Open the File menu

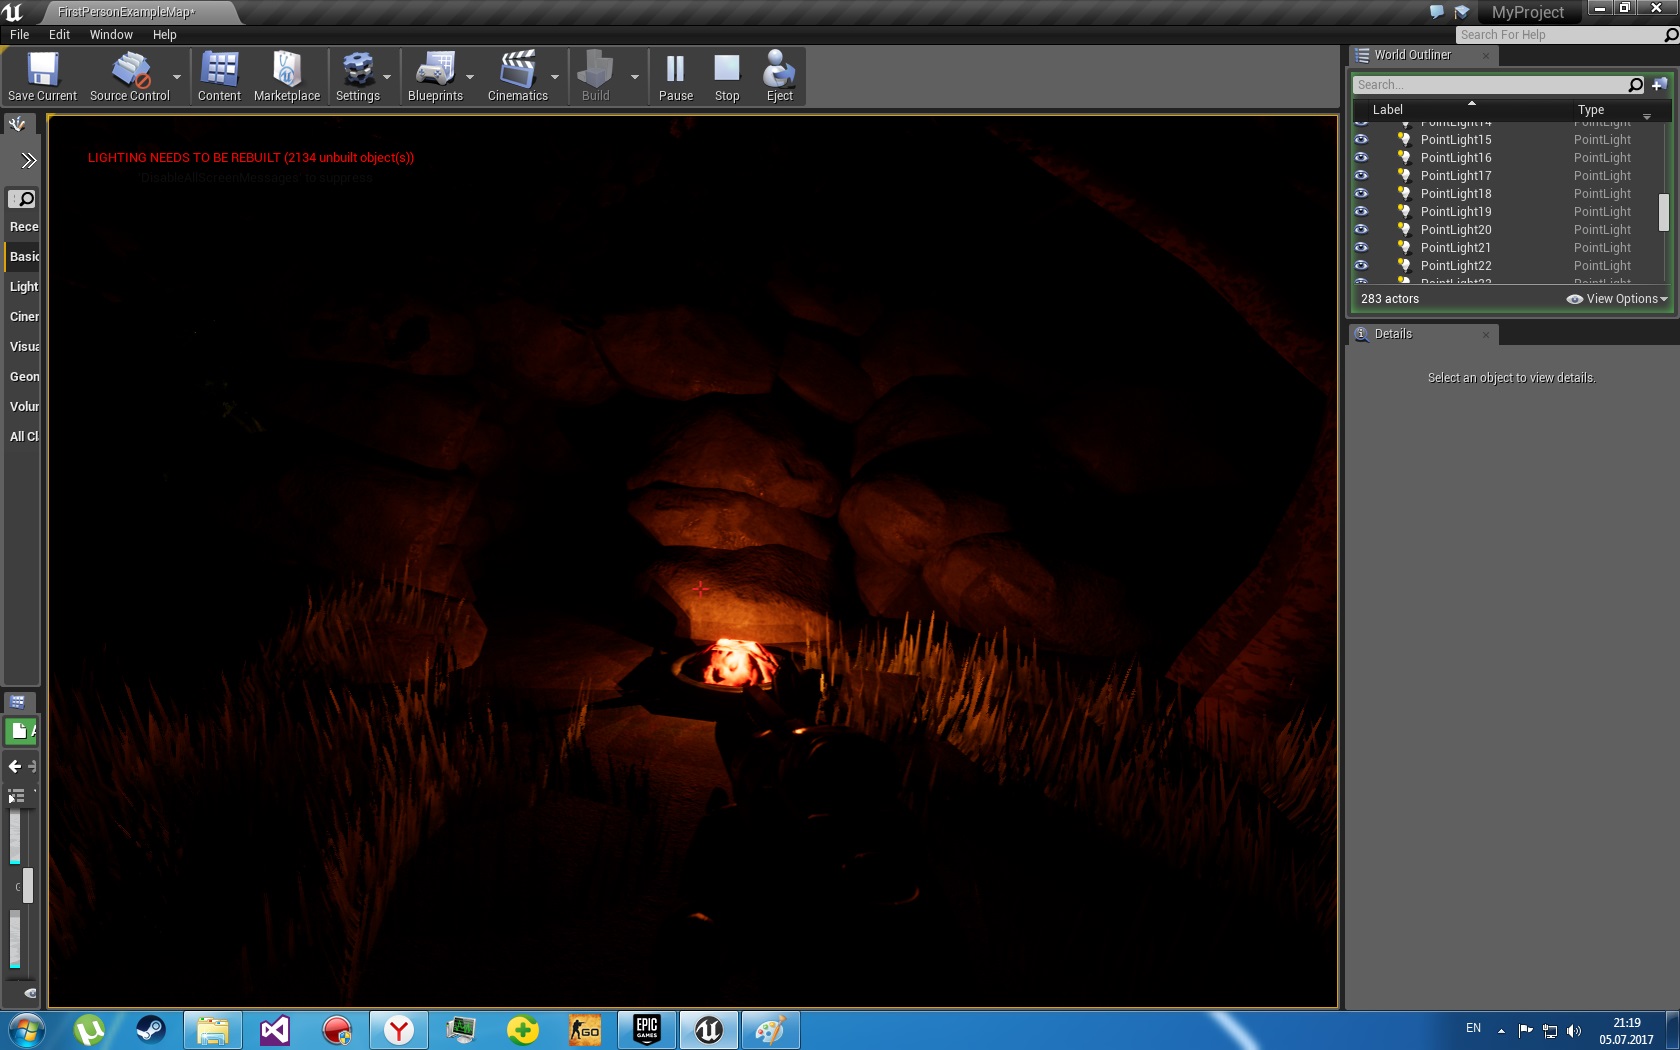click(20, 35)
